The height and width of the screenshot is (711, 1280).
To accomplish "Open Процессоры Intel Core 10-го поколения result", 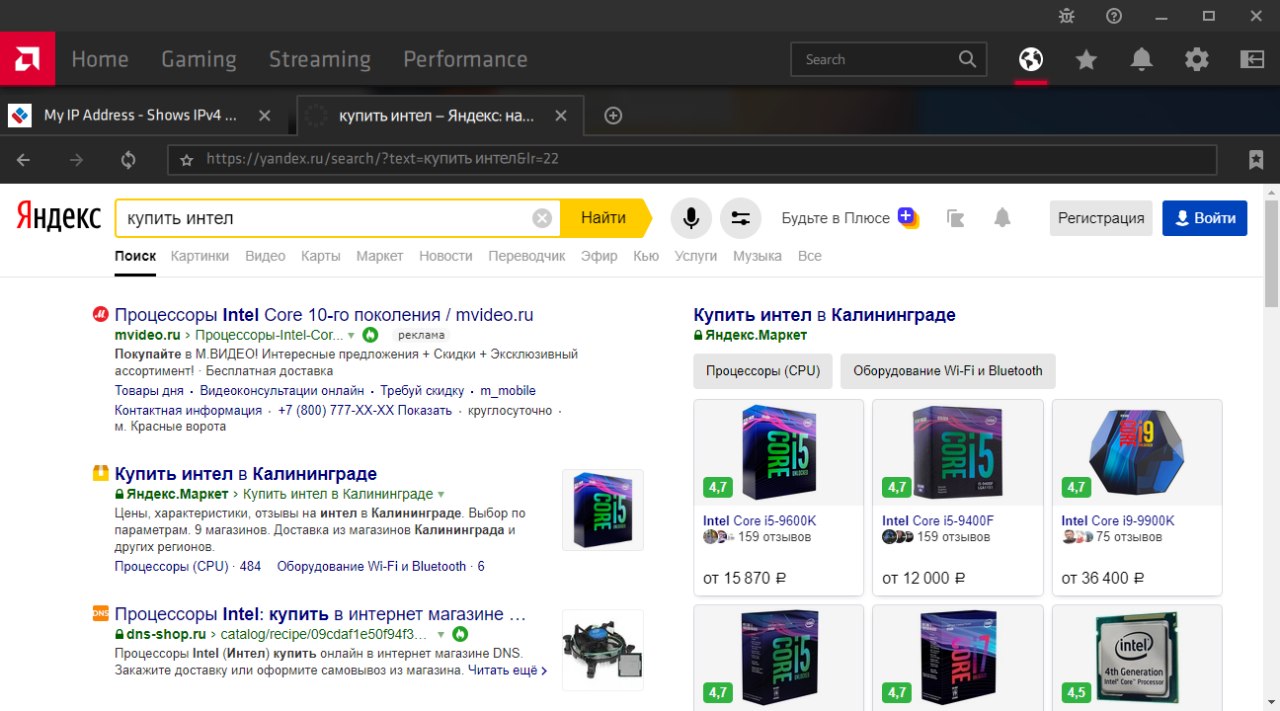I will coord(324,315).
